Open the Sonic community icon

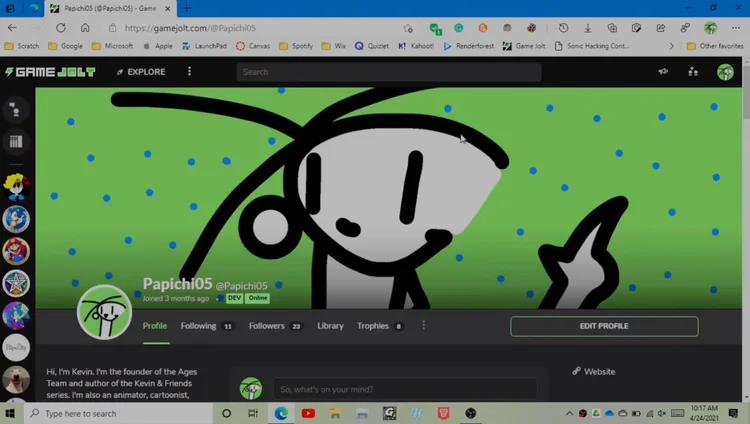pyautogui.click(x=16, y=219)
